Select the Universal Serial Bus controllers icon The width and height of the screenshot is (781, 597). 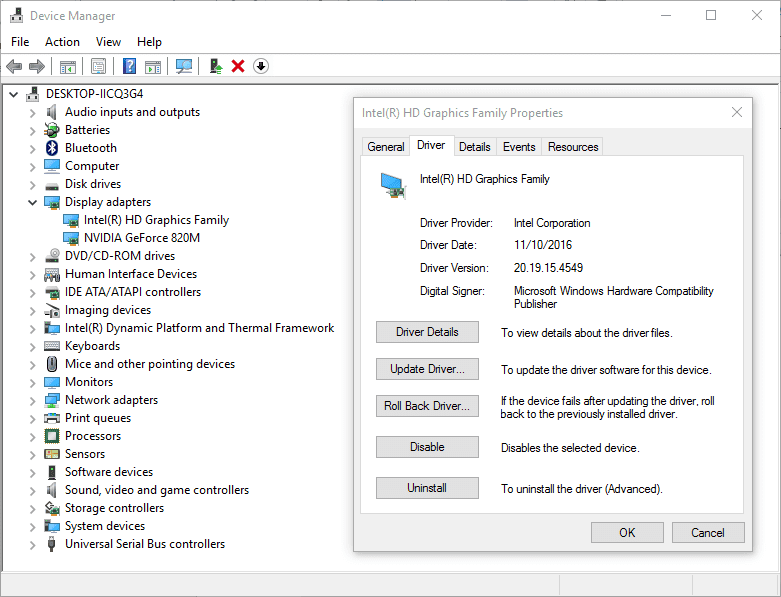[51, 544]
